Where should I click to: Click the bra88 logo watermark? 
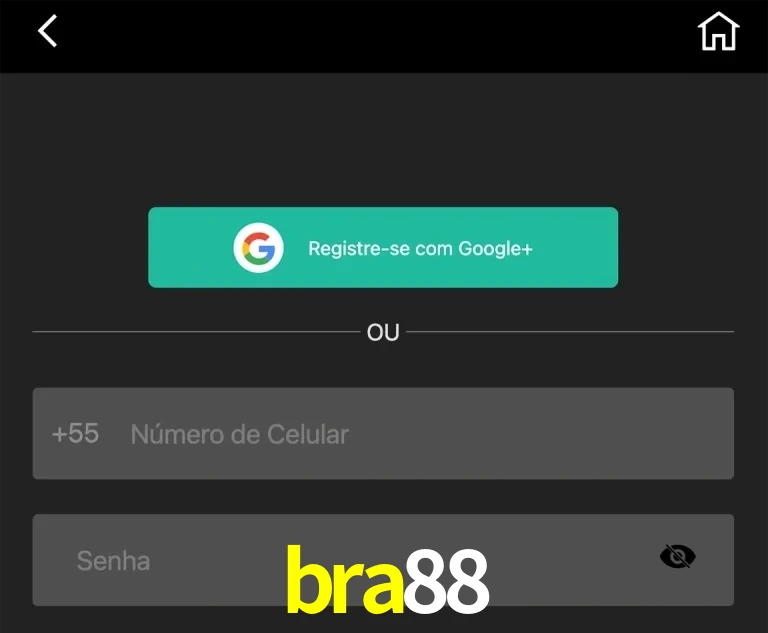point(387,580)
